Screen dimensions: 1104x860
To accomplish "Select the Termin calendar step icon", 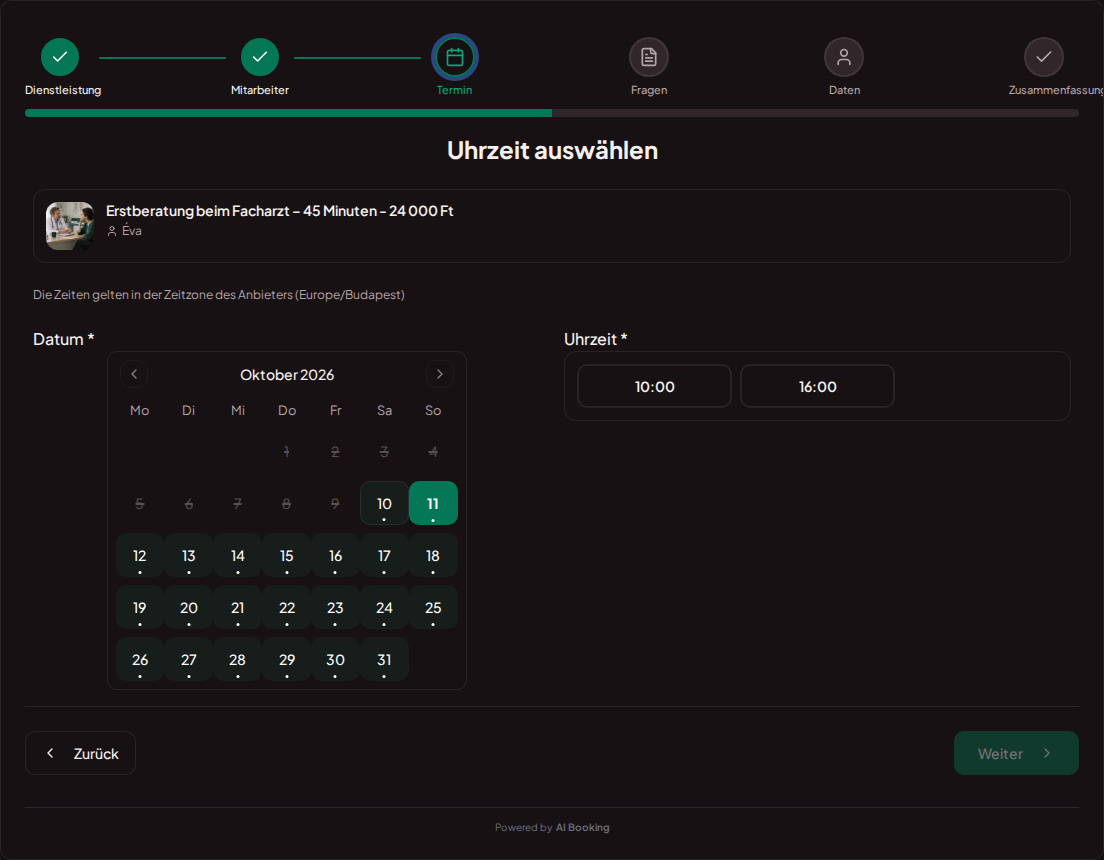I will click(x=455, y=57).
